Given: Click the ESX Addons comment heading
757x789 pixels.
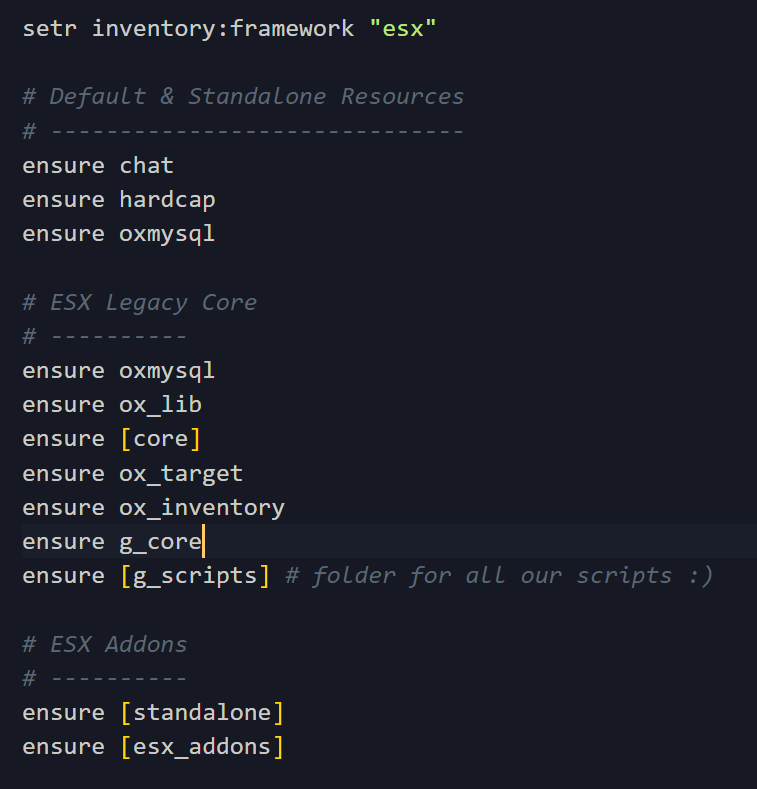Looking at the screenshot, I should pos(105,644).
